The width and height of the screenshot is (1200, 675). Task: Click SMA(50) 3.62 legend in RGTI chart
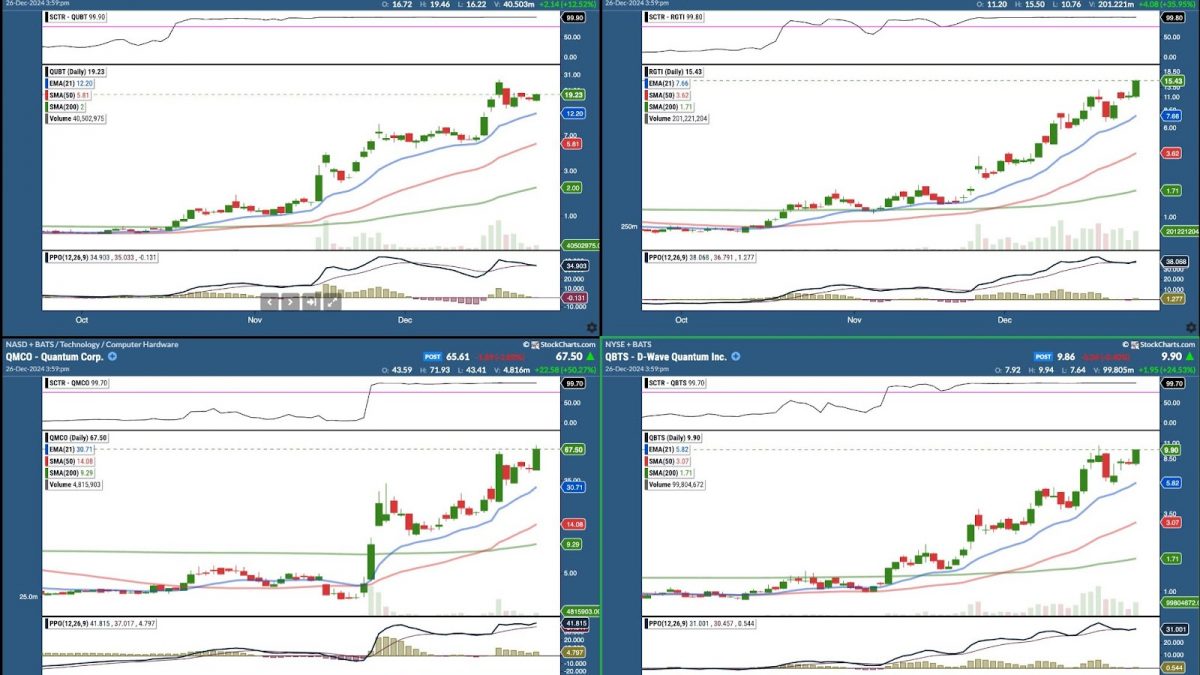[670, 95]
